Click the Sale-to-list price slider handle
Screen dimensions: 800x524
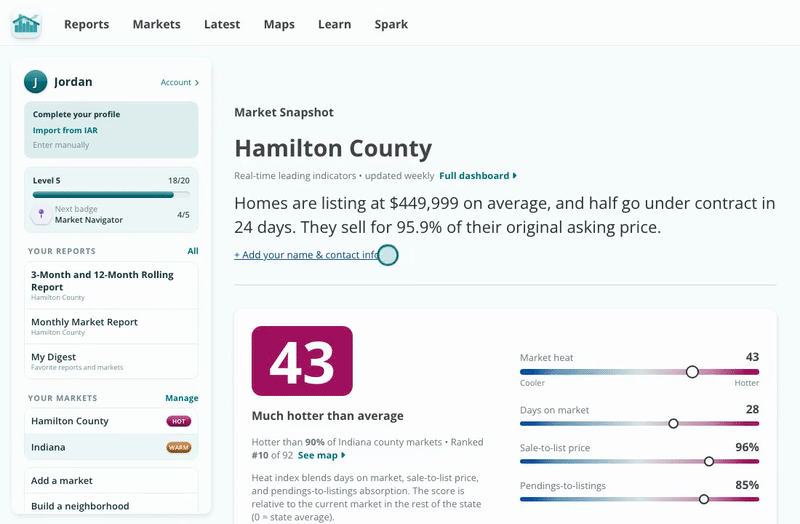click(709, 461)
